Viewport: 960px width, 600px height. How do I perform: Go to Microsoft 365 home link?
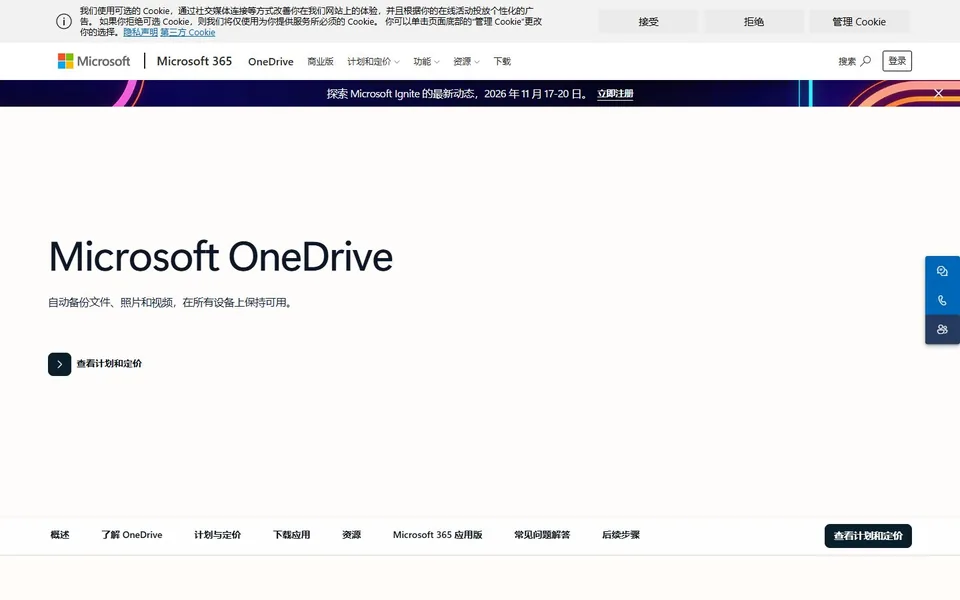click(x=194, y=61)
